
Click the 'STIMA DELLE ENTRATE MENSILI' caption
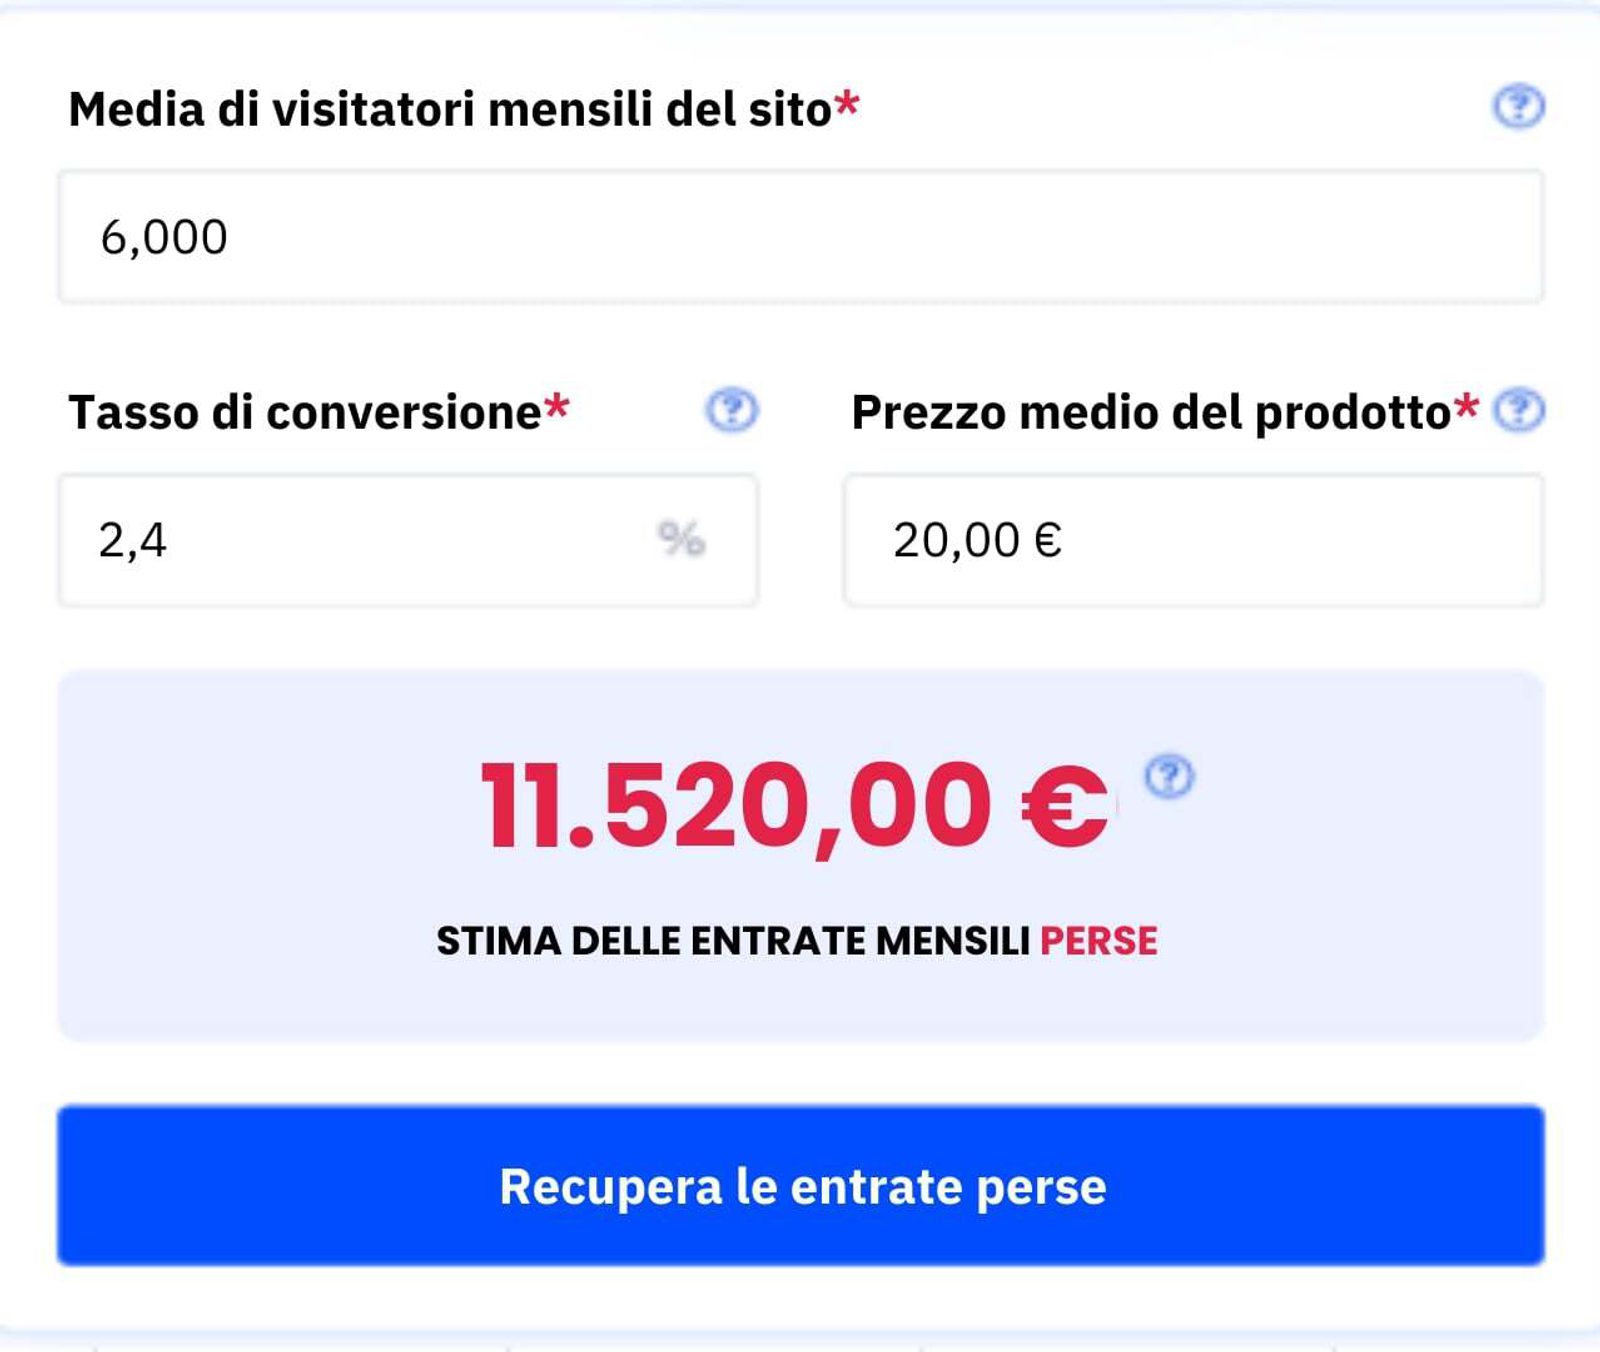coord(732,941)
